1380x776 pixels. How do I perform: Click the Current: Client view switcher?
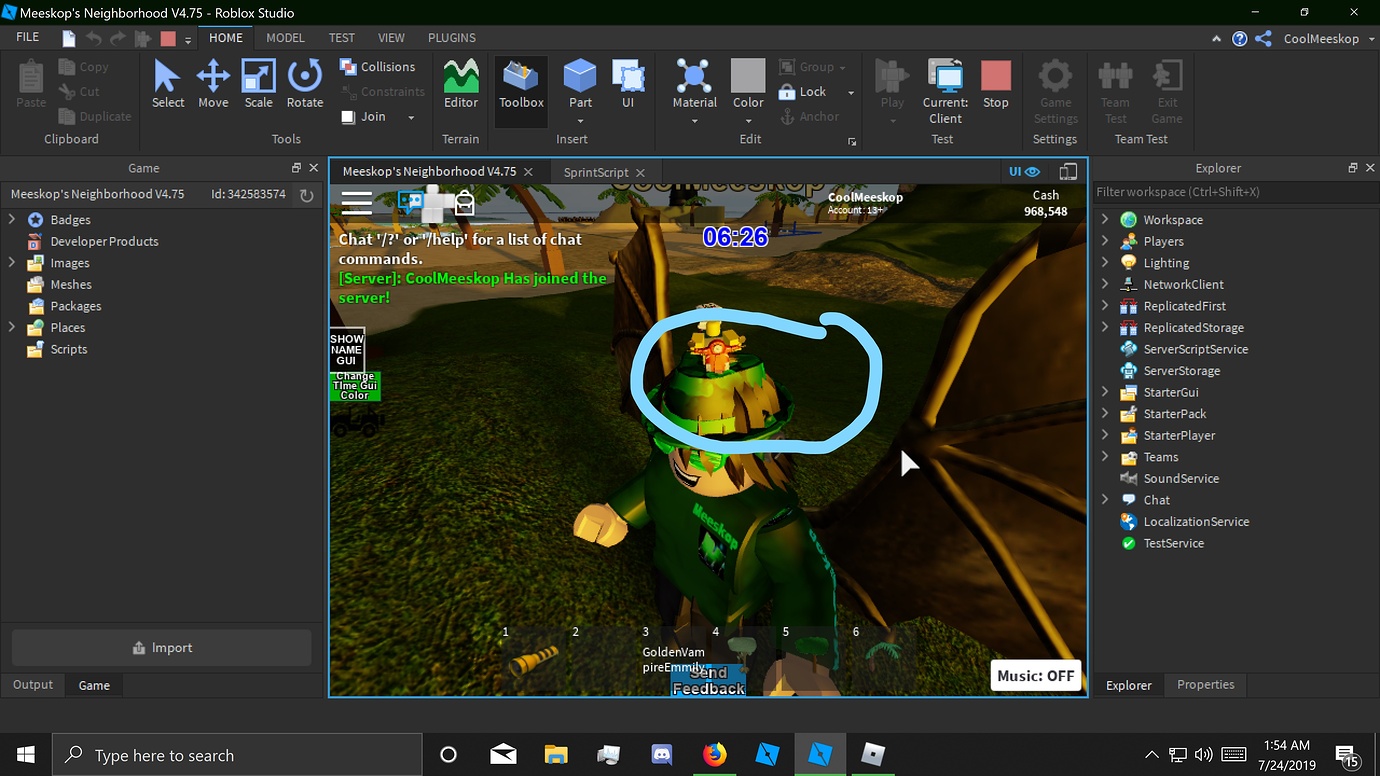click(x=945, y=91)
